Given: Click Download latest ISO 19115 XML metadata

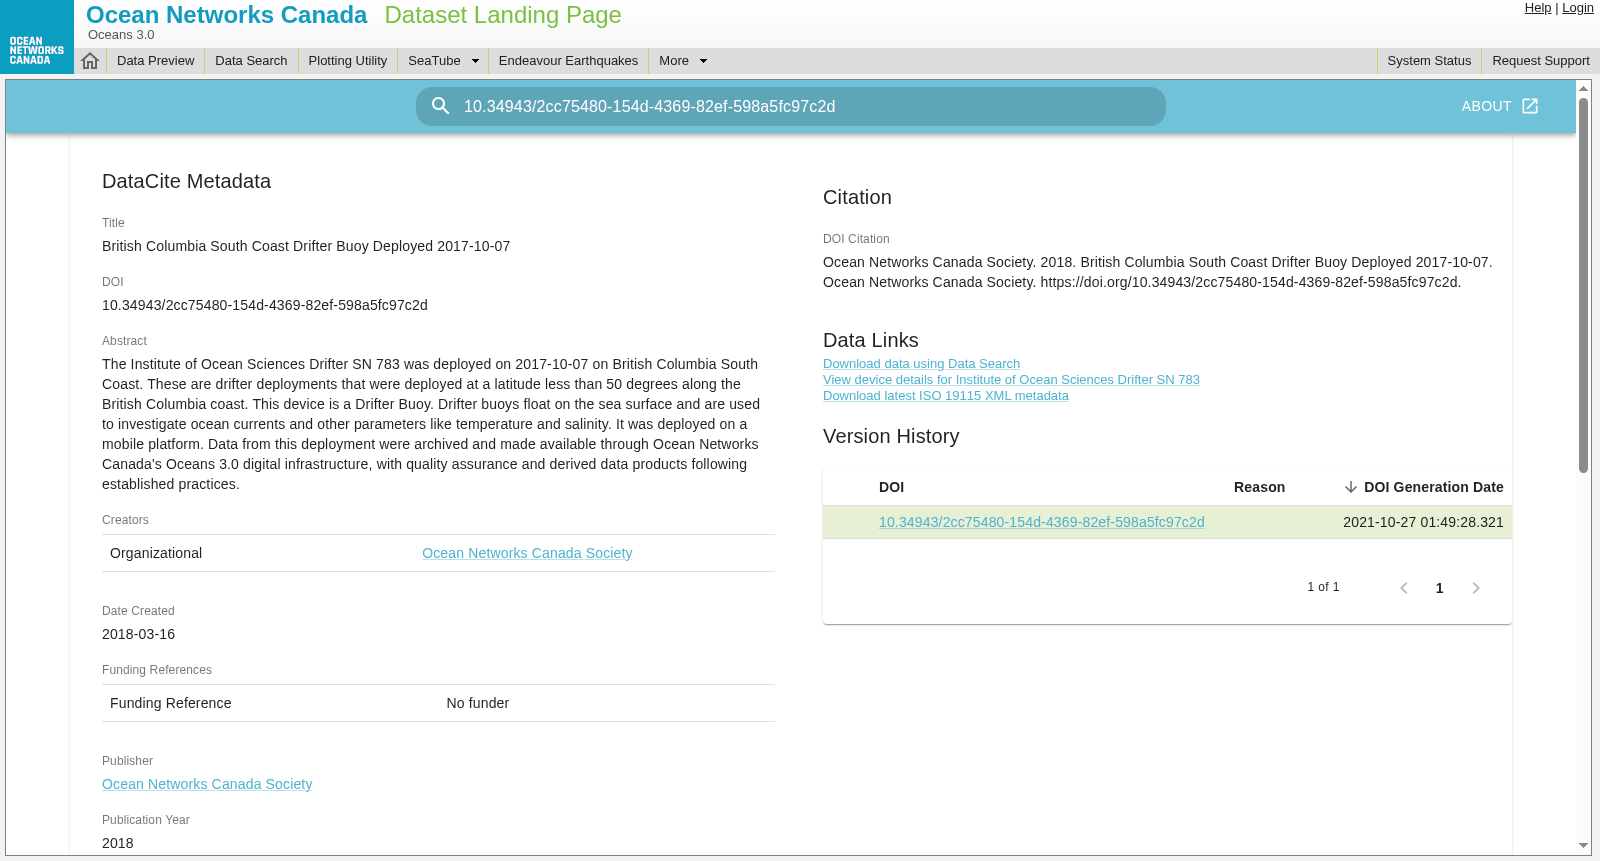Looking at the screenshot, I should pyautogui.click(x=946, y=396).
